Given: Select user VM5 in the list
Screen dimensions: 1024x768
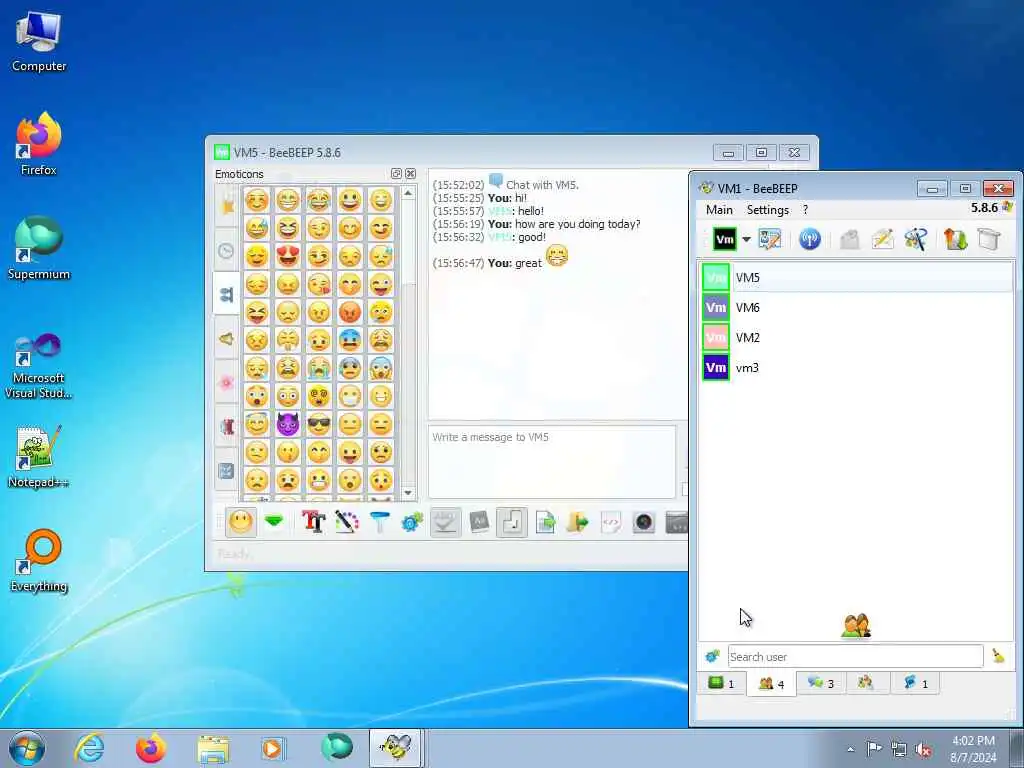Looking at the screenshot, I should tap(857, 278).
